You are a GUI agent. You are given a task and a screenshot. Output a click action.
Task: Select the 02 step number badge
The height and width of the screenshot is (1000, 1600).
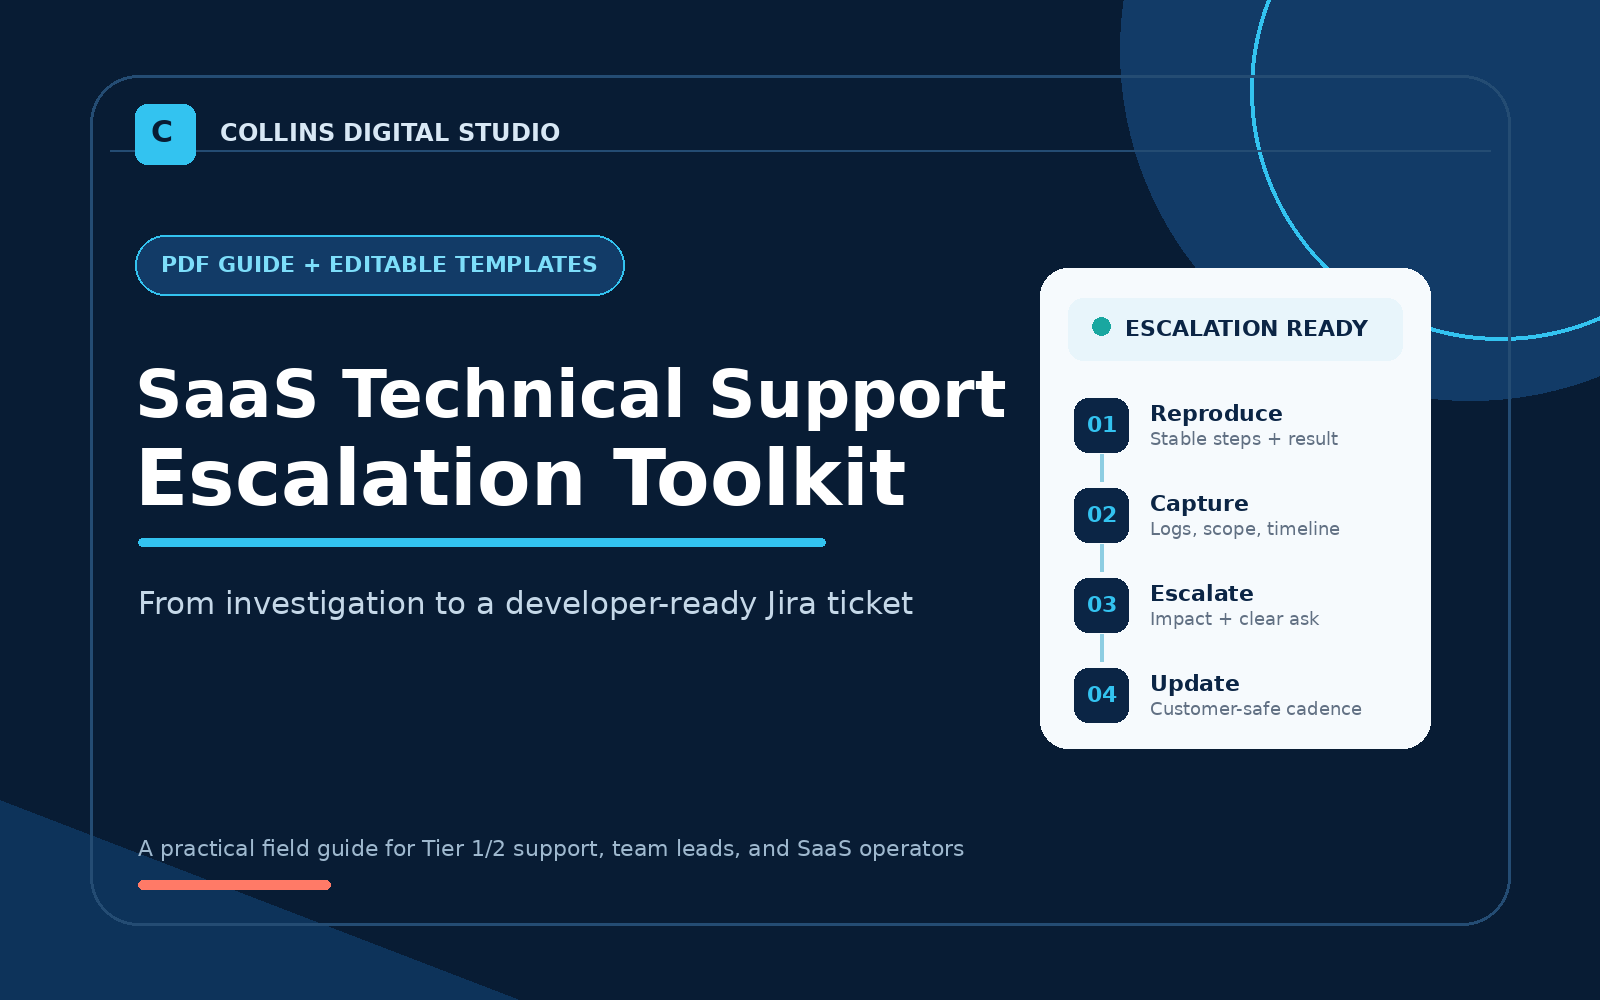coord(1101,515)
